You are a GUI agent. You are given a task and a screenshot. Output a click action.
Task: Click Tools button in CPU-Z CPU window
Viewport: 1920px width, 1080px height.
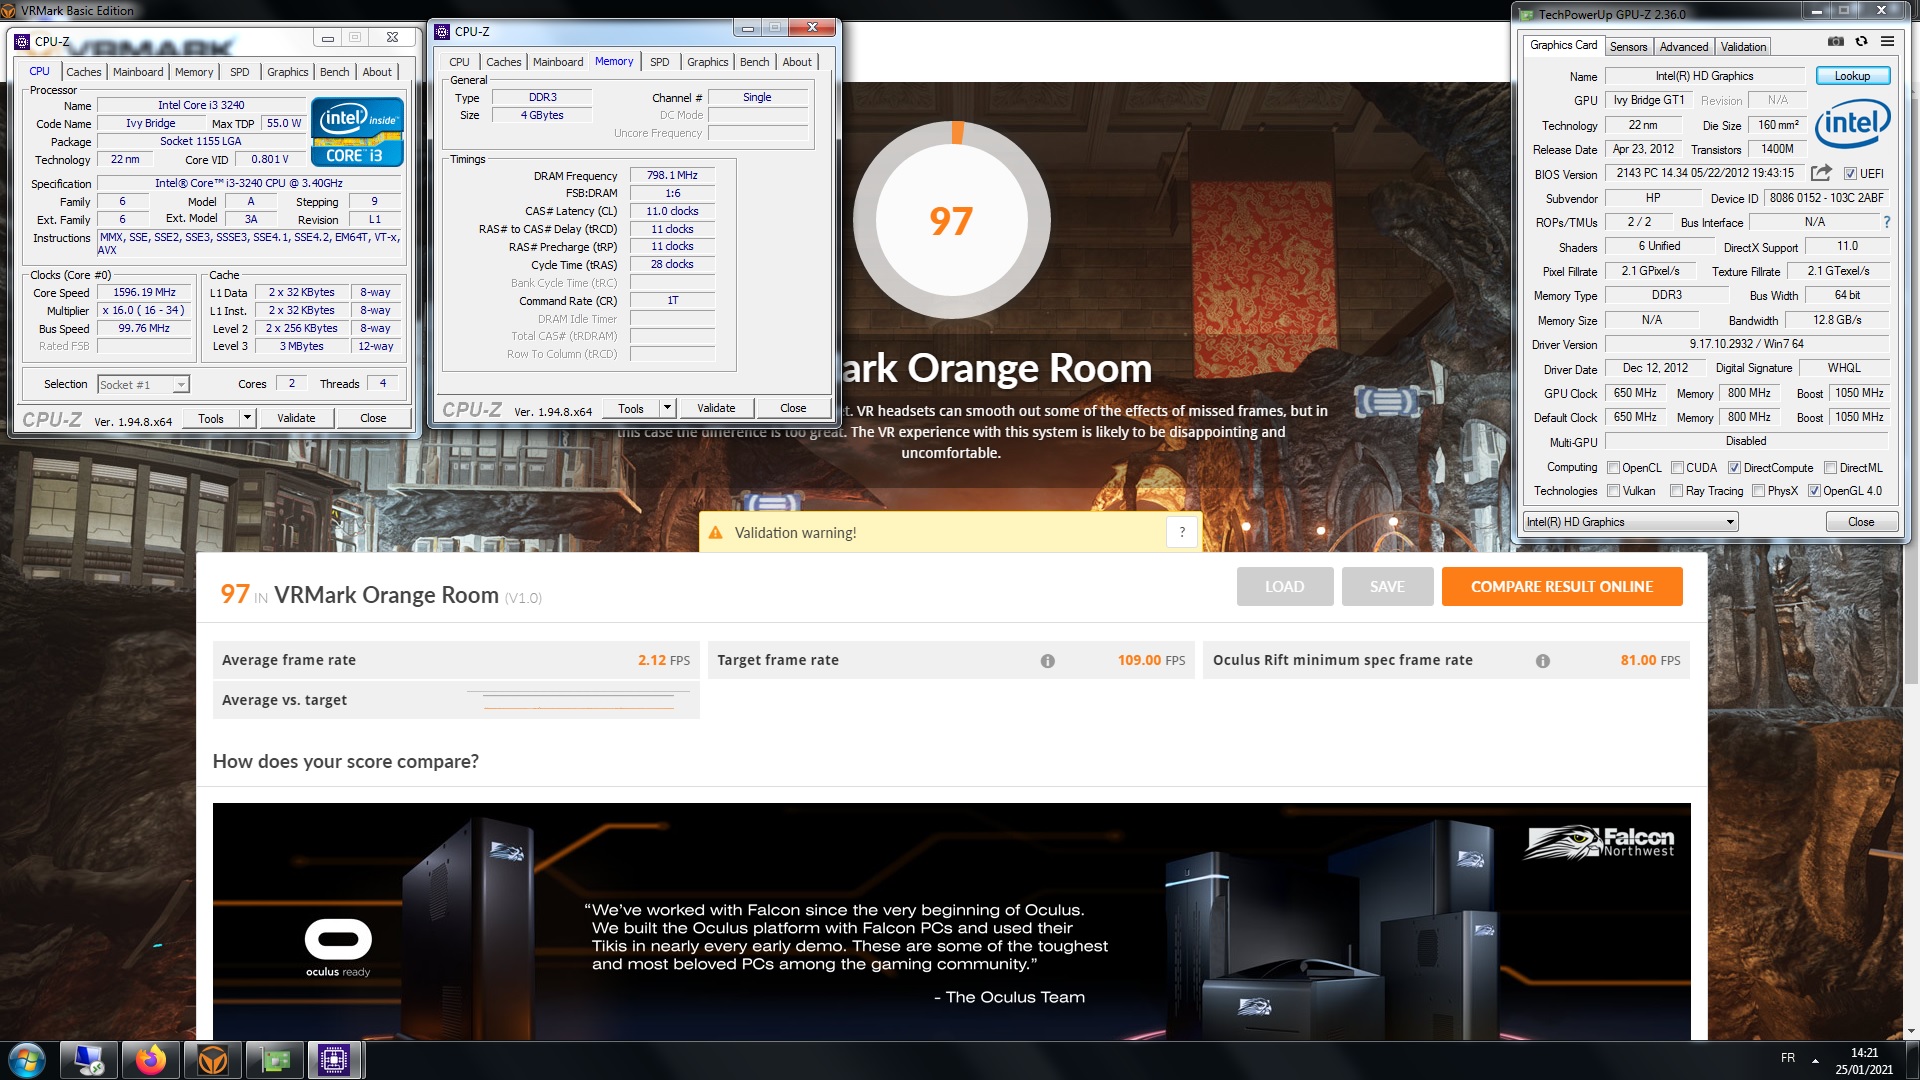[x=211, y=418]
